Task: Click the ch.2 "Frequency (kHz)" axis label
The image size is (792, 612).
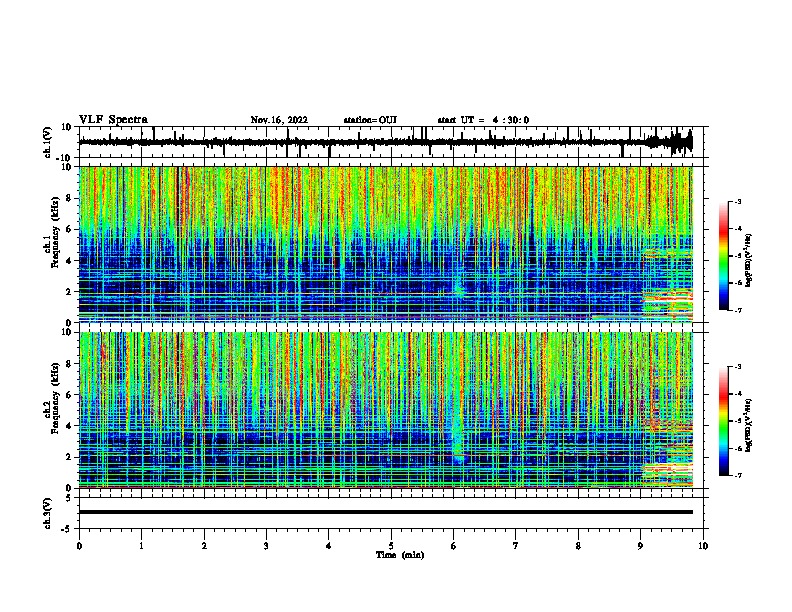Action: (x=55, y=398)
